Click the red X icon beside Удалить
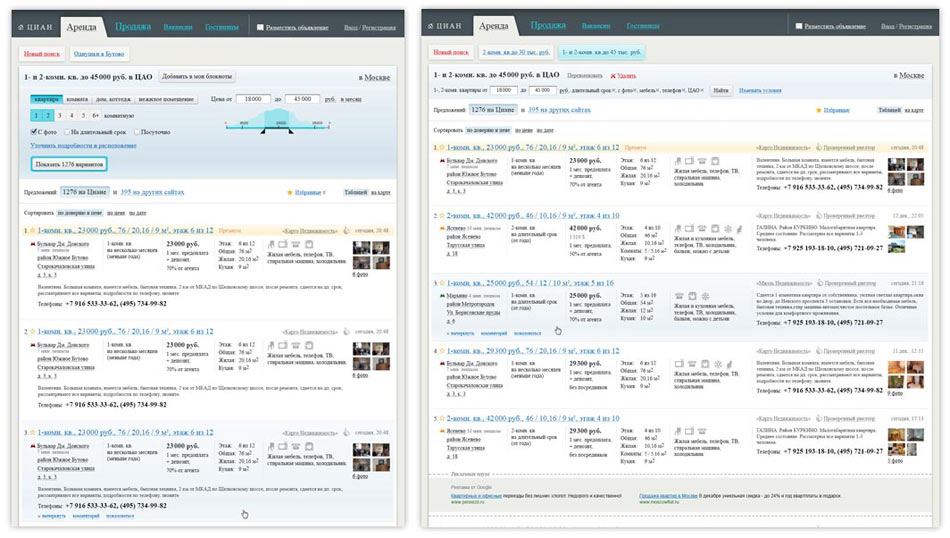Viewport: 950px width, 538px height. (613, 75)
